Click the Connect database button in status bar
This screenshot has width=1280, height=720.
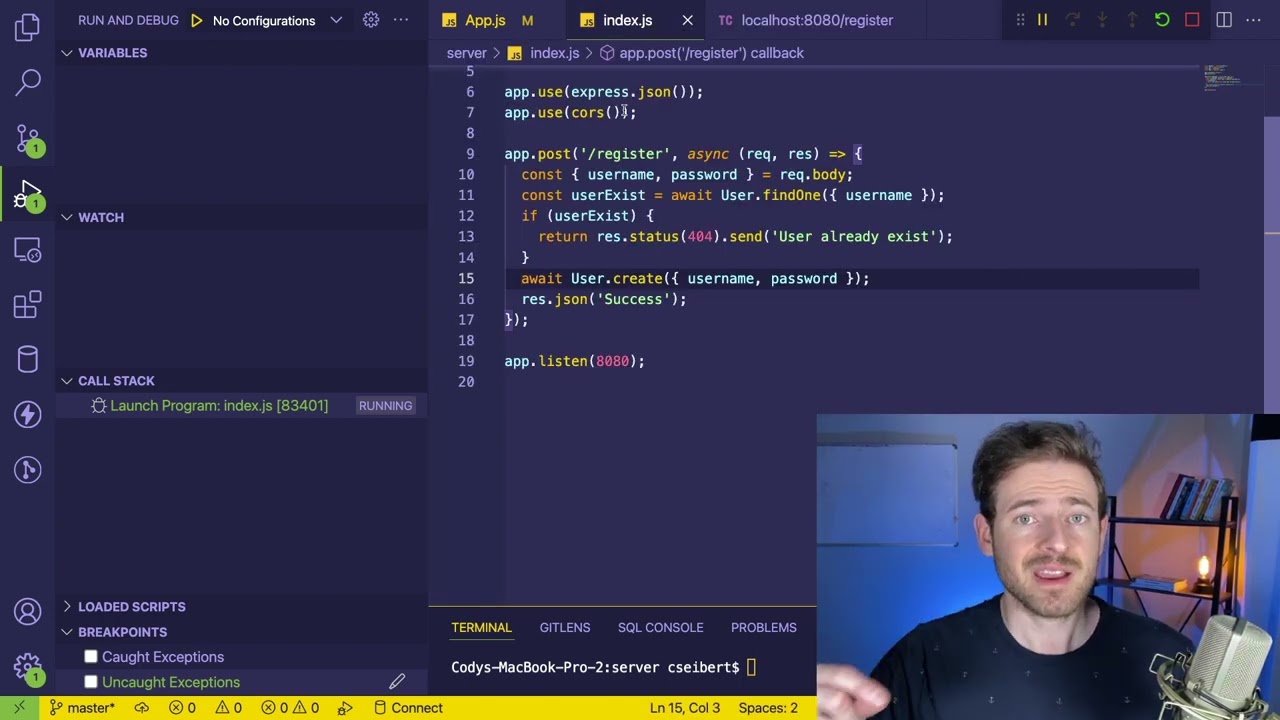pyautogui.click(x=408, y=708)
